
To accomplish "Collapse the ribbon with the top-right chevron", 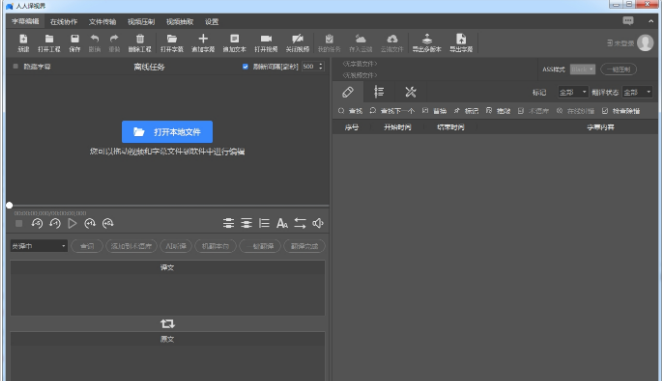I will pyautogui.click(x=651, y=21).
